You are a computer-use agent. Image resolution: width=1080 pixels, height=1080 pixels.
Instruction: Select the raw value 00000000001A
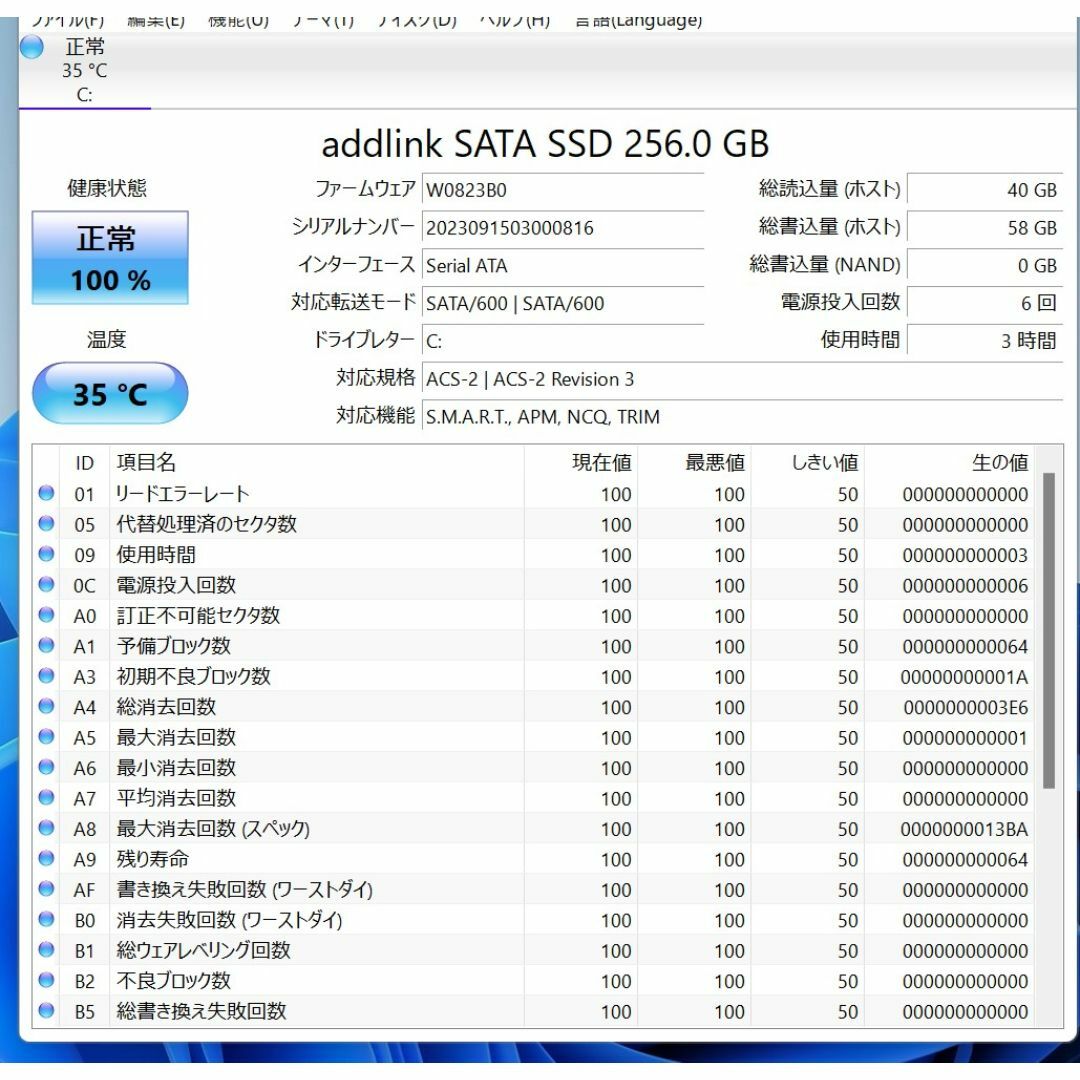pos(964,677)
